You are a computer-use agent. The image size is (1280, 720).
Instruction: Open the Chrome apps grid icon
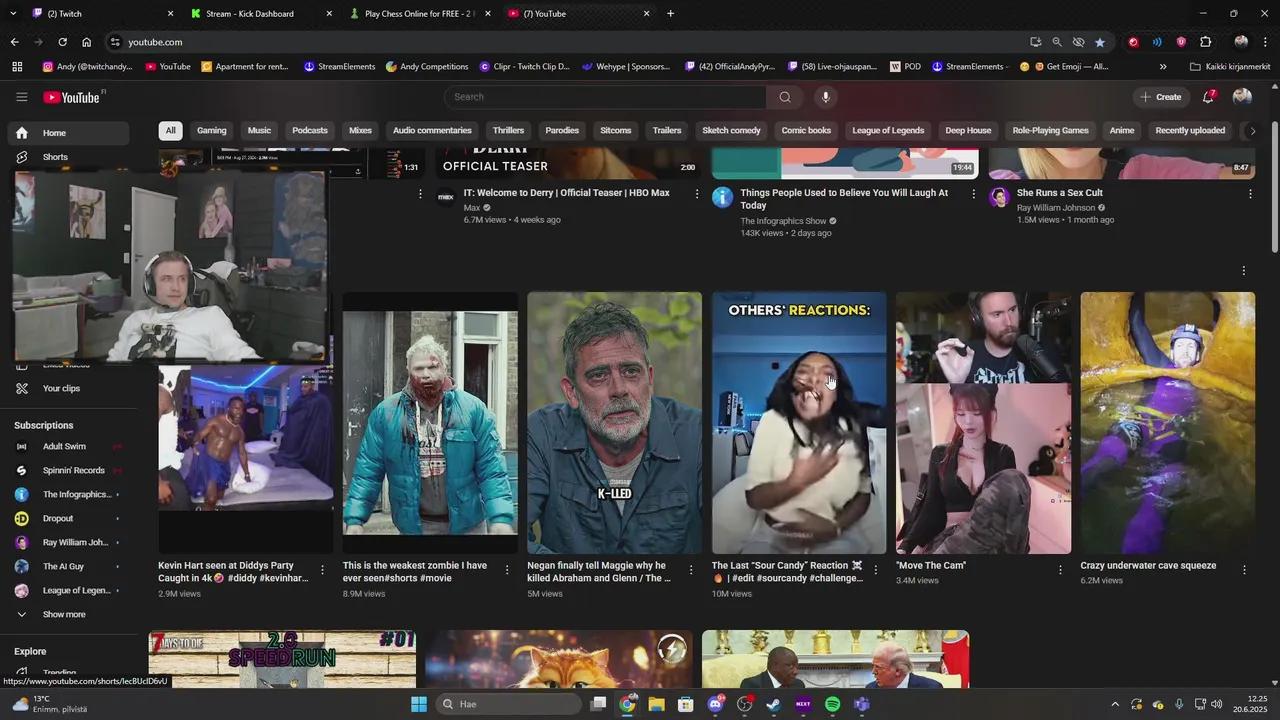[x=17, y=67]
